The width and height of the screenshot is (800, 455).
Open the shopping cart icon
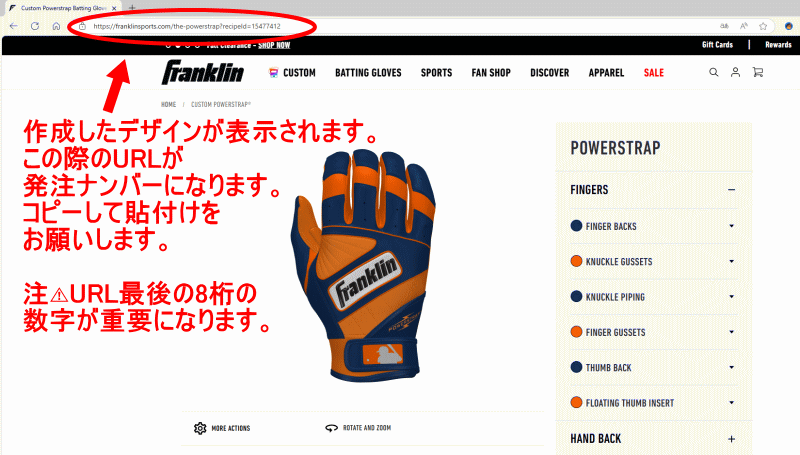coord(758,72)
